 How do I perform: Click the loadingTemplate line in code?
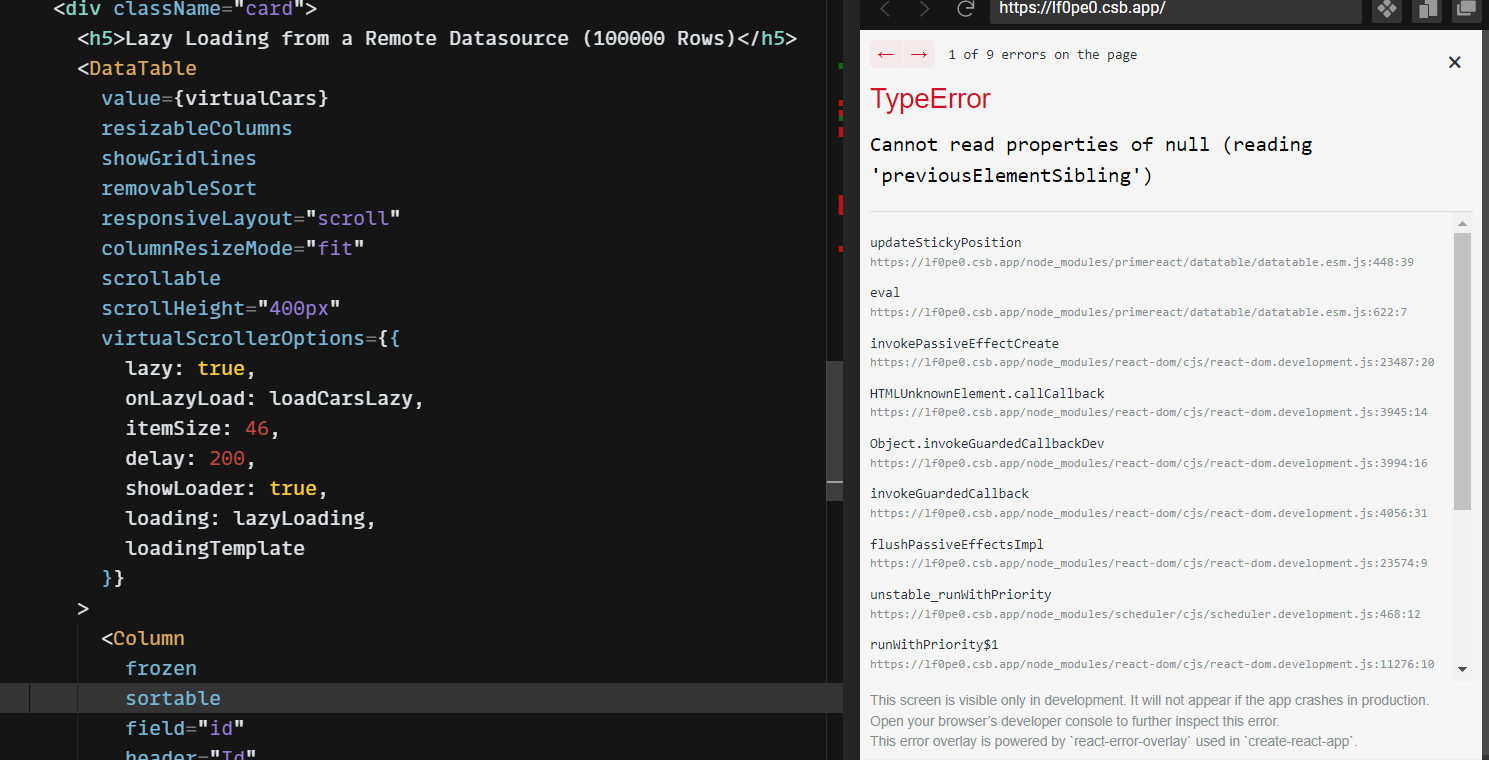coord(215,549)
